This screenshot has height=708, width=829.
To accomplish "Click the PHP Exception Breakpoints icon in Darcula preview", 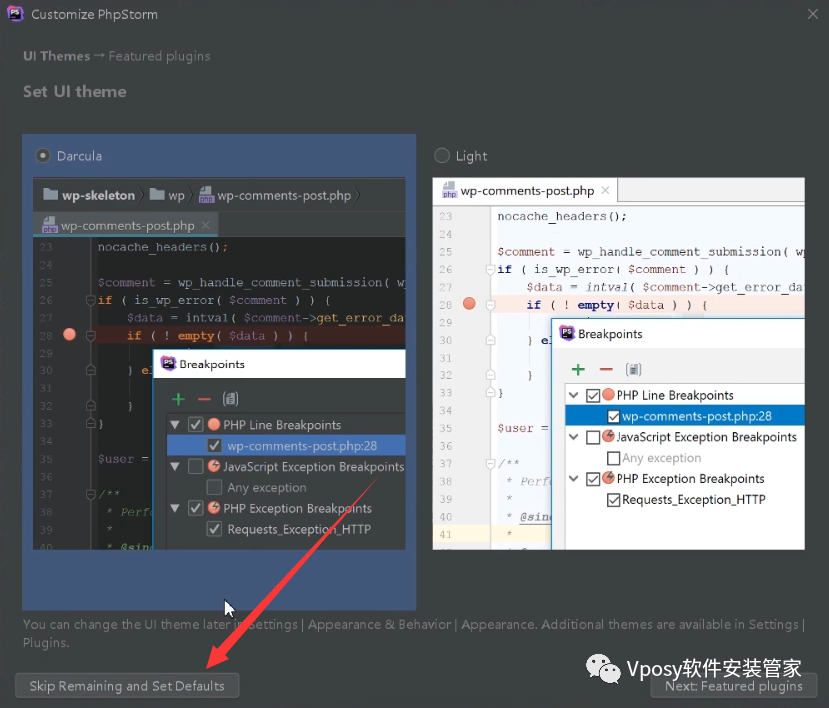I will pos(214,508).
